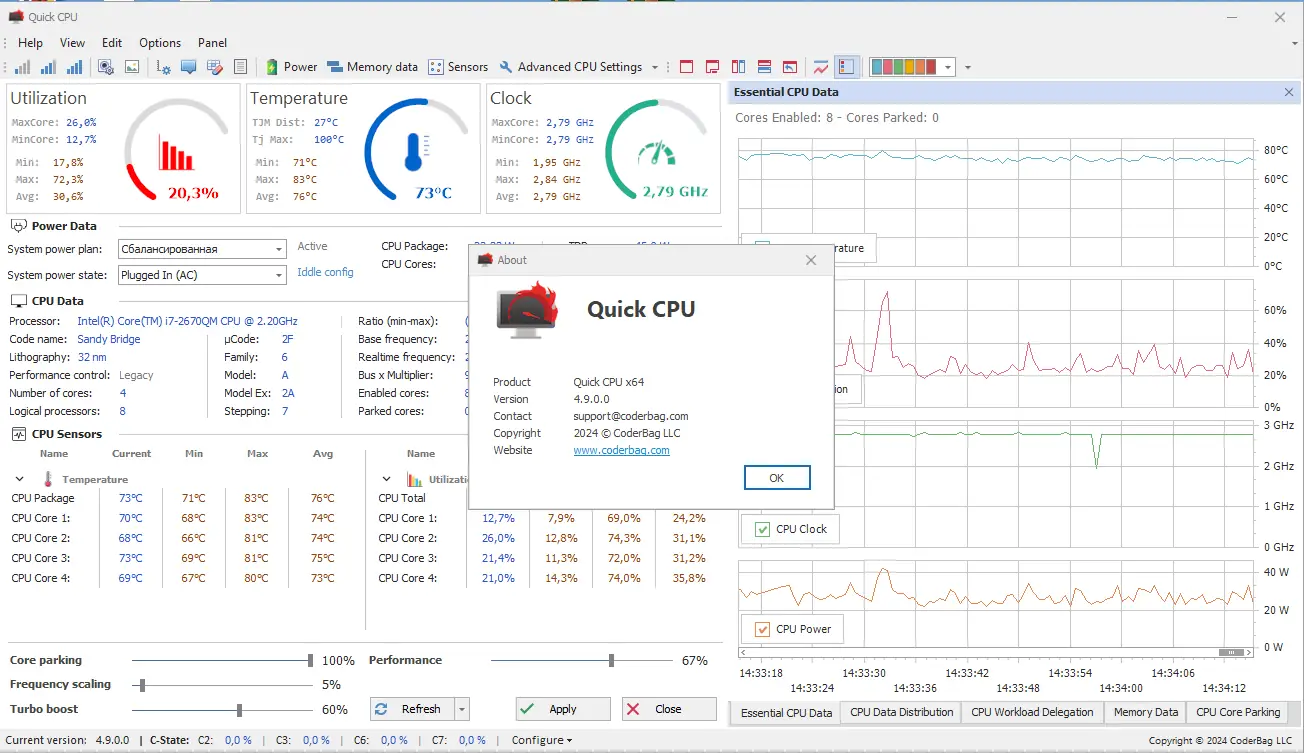Click the red vertical split columns layout icon
The height and width of the screenshot is (753, 1304).
(738, 67)
